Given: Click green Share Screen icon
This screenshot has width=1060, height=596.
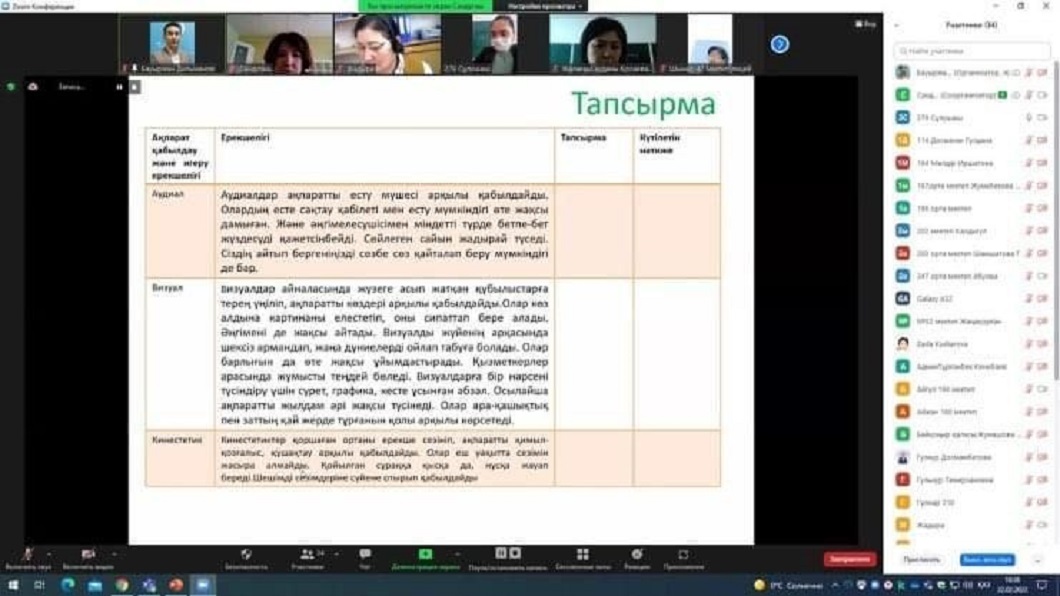Looking at the screenshot, I should click(x=425, y=555).
